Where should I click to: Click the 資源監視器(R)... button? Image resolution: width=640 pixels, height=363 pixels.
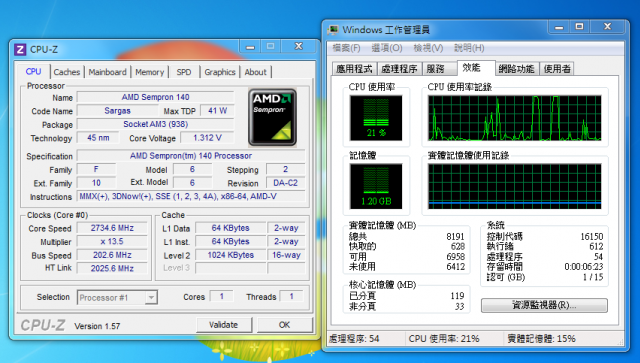coord(544,305)
